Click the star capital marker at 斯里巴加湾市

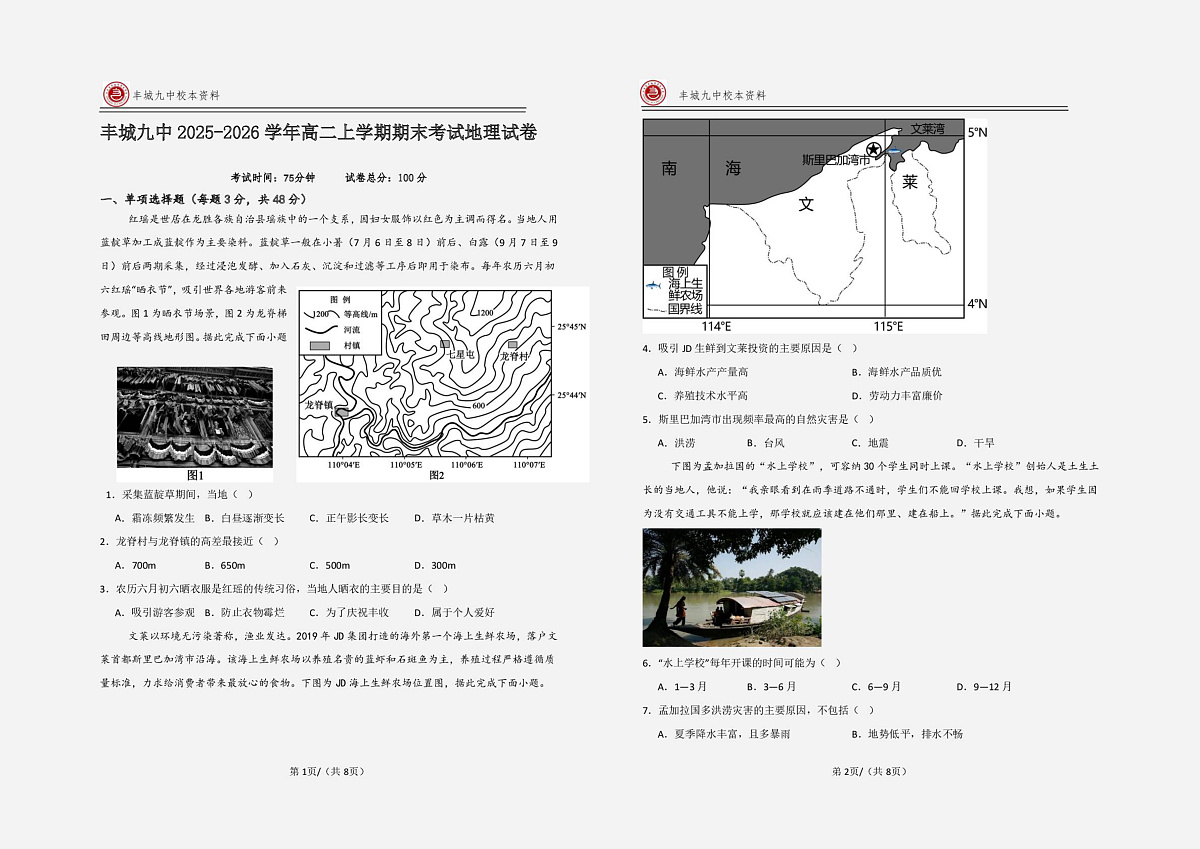874,151
